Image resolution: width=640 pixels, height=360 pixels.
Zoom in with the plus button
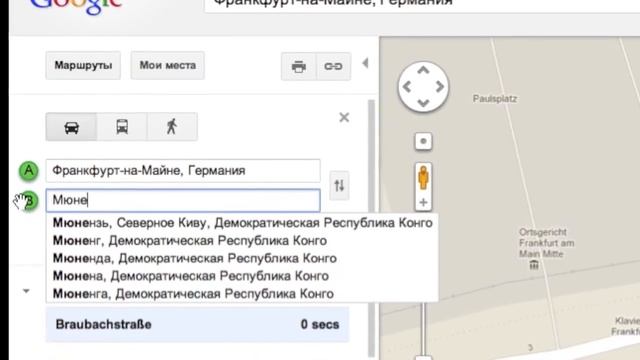point(423,202)
